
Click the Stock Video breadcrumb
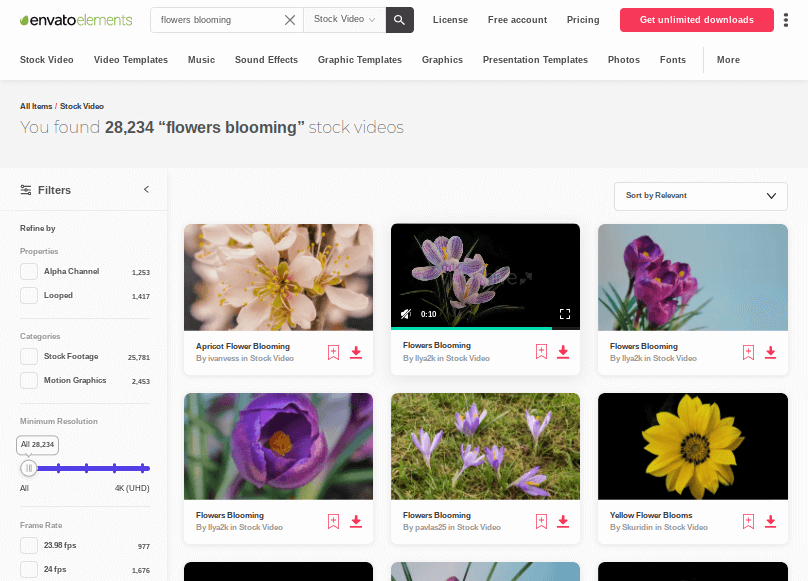[82, 106]
